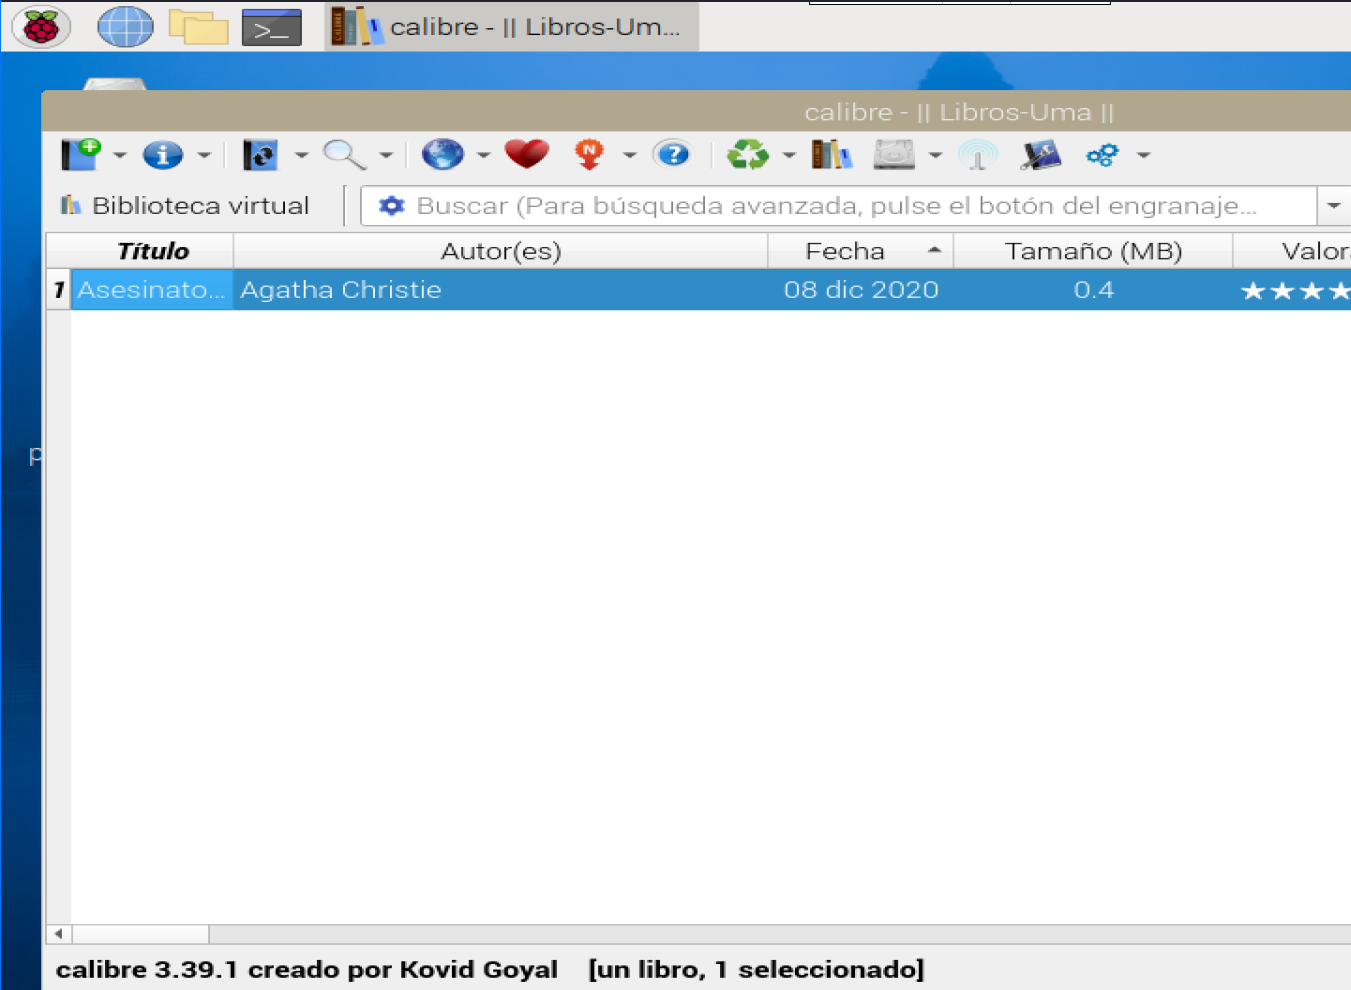Image resolution: width=1351 pixels, height=990 pixels.
Task: Click the Preferences gears icon
Action: coord(1103,155)
